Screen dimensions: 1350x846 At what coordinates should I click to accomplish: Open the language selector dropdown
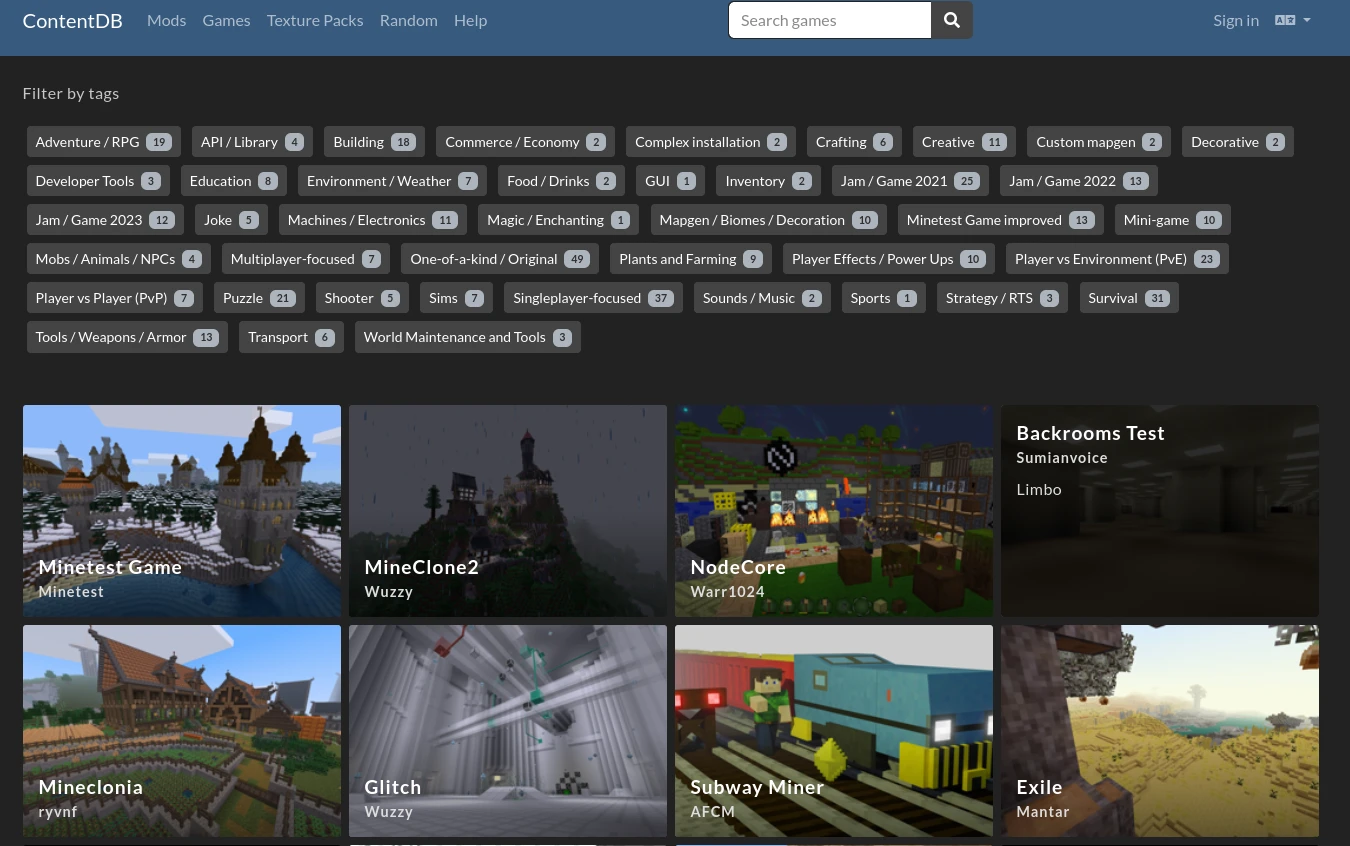1292,20
